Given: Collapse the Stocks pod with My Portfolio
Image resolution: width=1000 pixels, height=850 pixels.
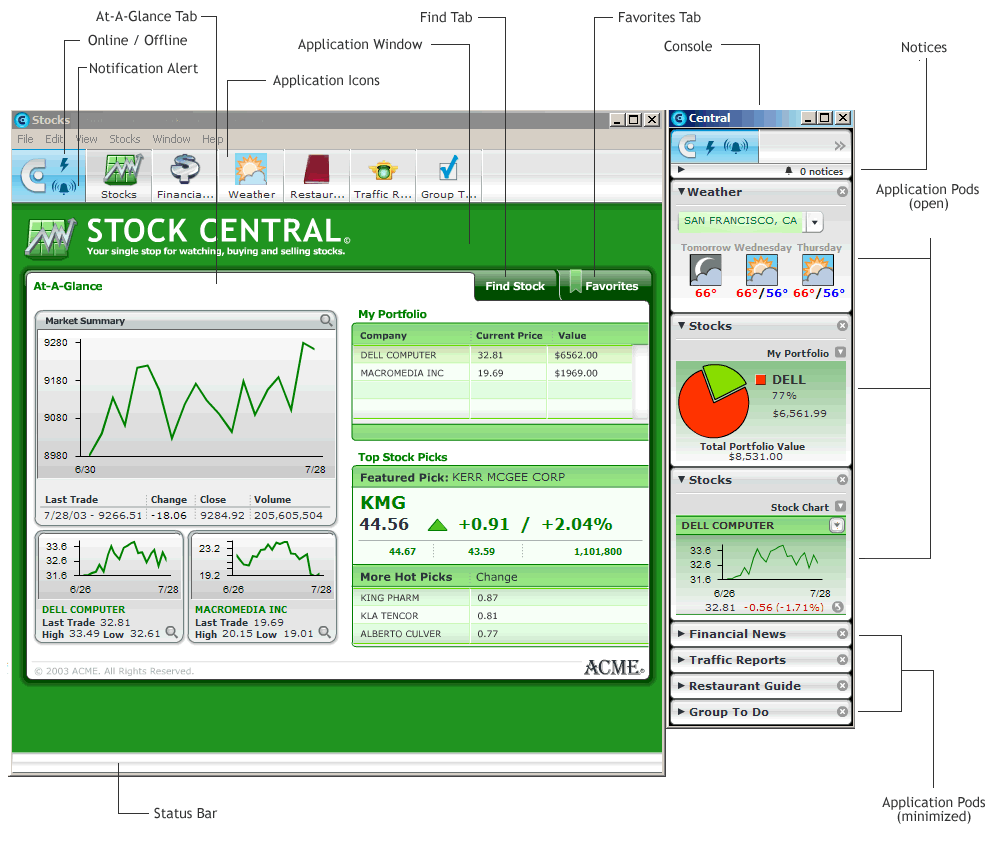Looking at the screenshot, I should (x=682, y=325).
